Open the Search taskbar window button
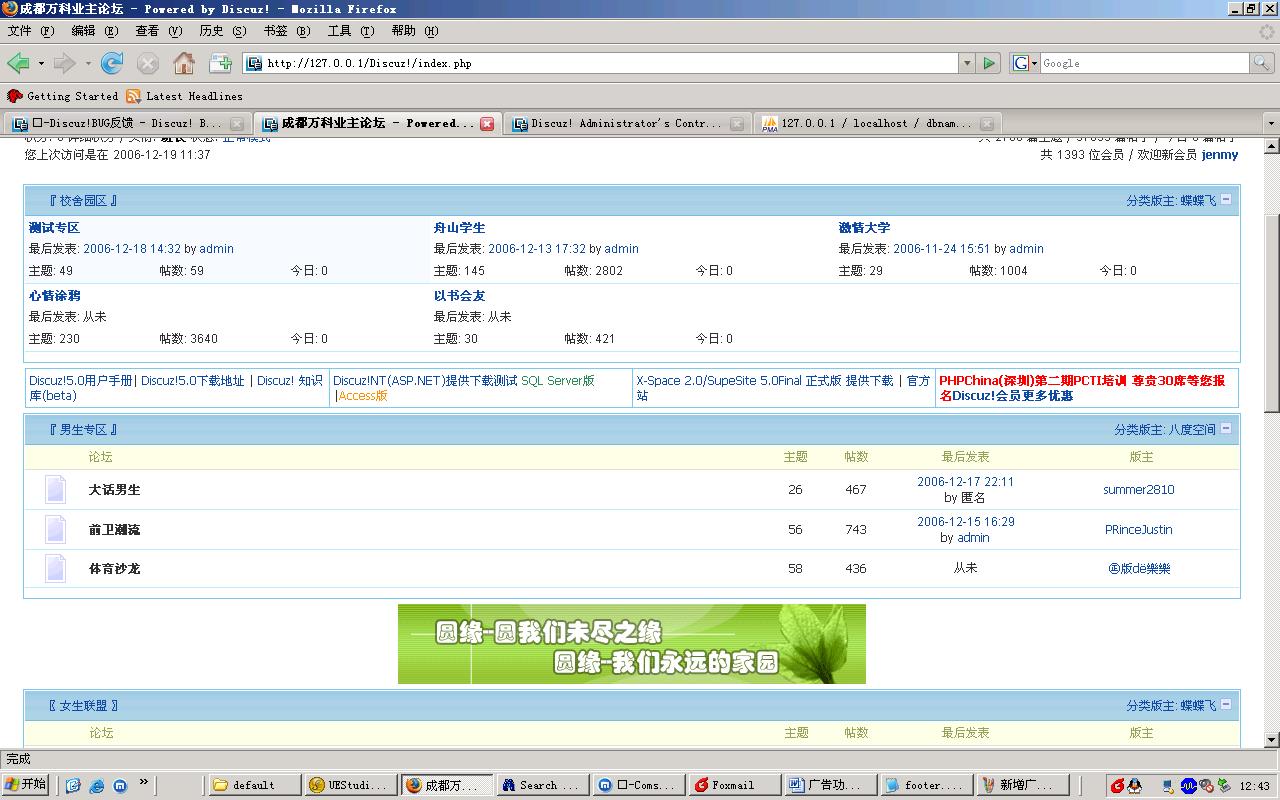 pos(541,785)
